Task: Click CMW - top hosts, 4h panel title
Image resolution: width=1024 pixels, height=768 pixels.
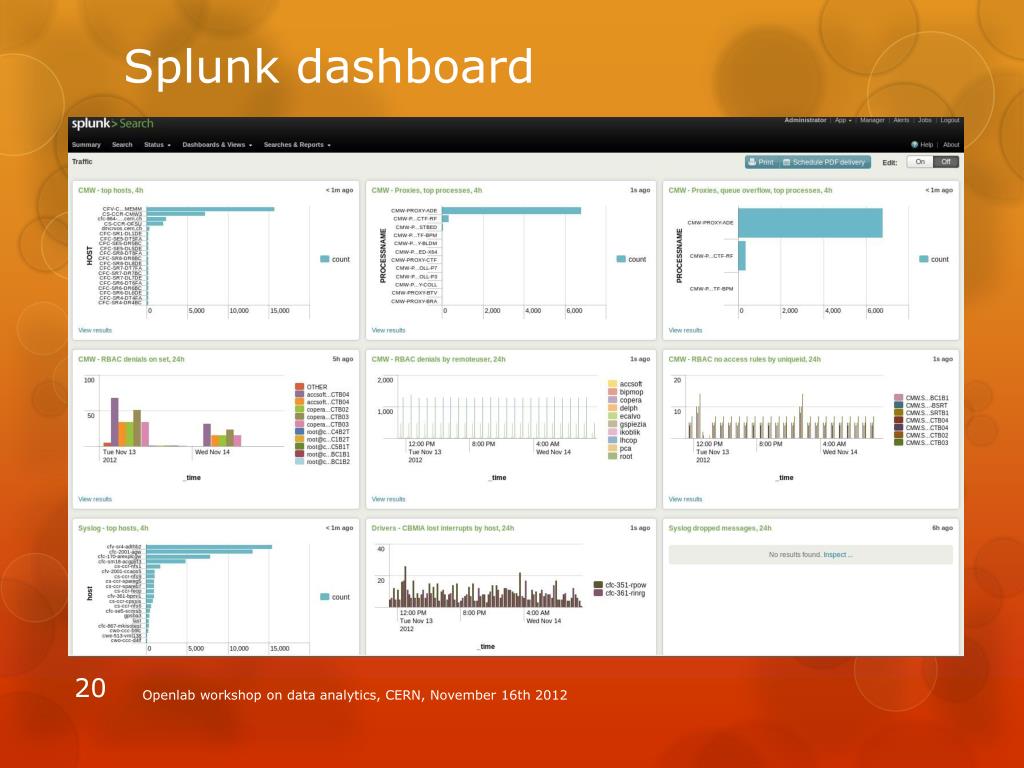Action: pos(110,191)
